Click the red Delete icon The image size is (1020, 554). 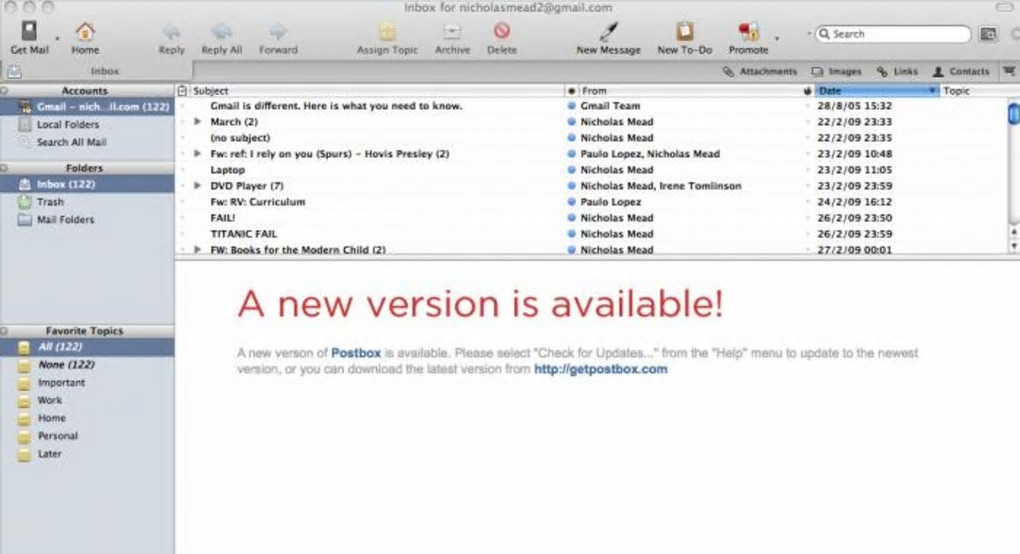click(x=502, y=31)
